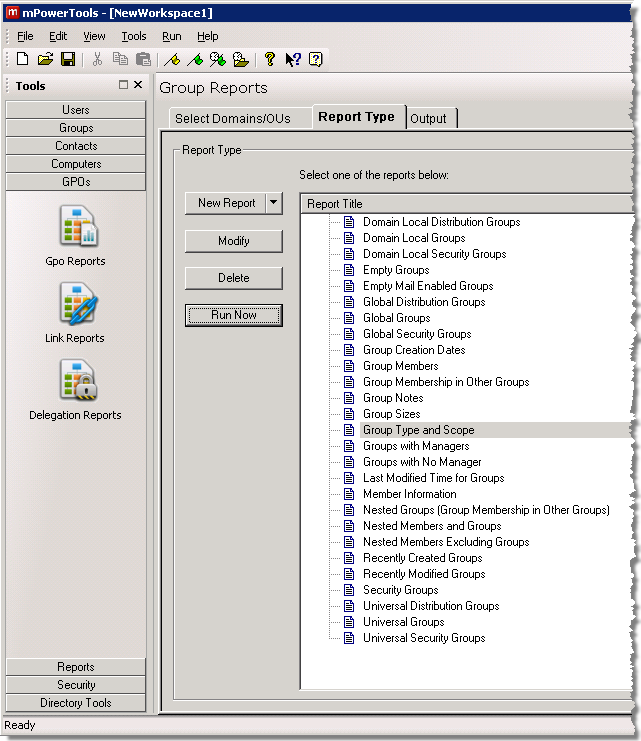
Task: Click the green flag run icon
Action: [x=195, y=60]
